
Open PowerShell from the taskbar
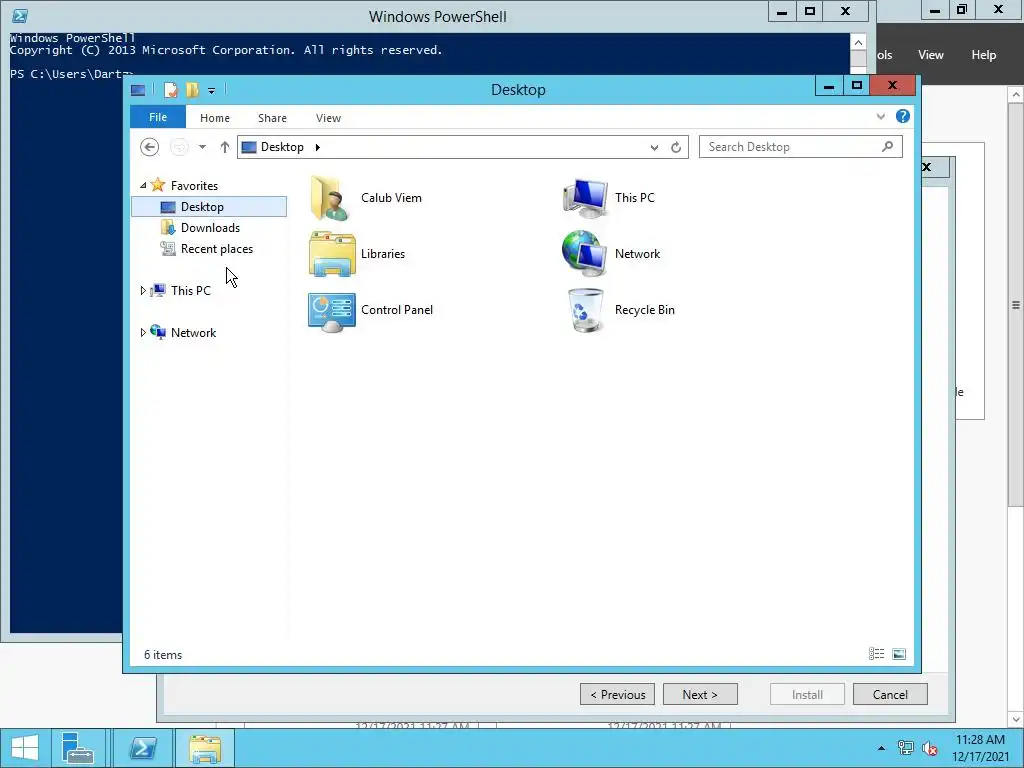point(143,748)
